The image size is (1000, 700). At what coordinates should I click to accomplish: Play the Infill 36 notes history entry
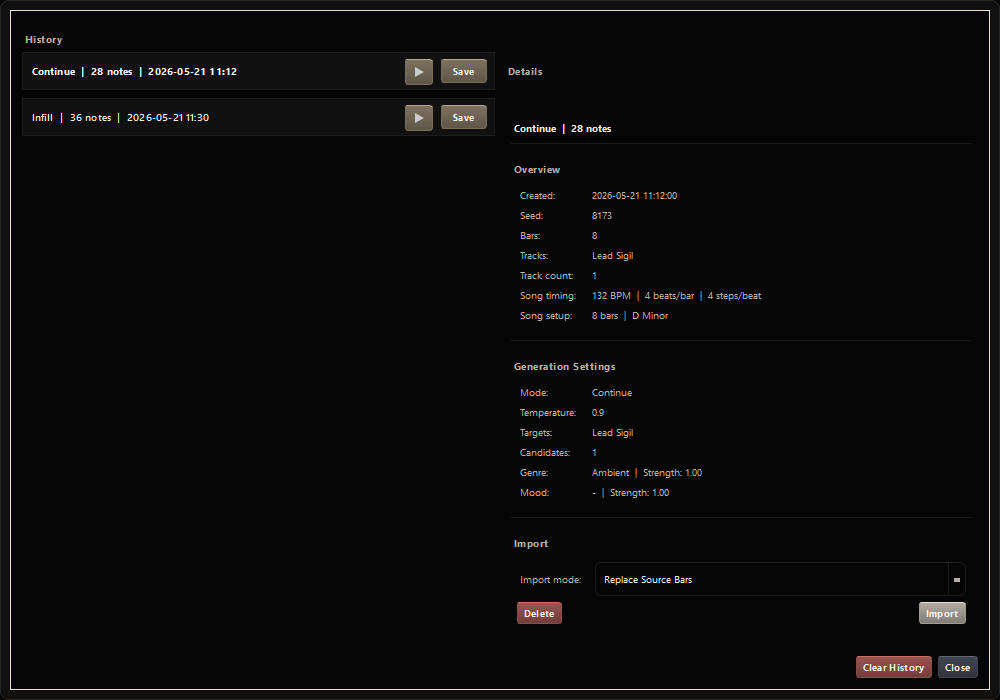pyautogui.click(x=418, y=118)
